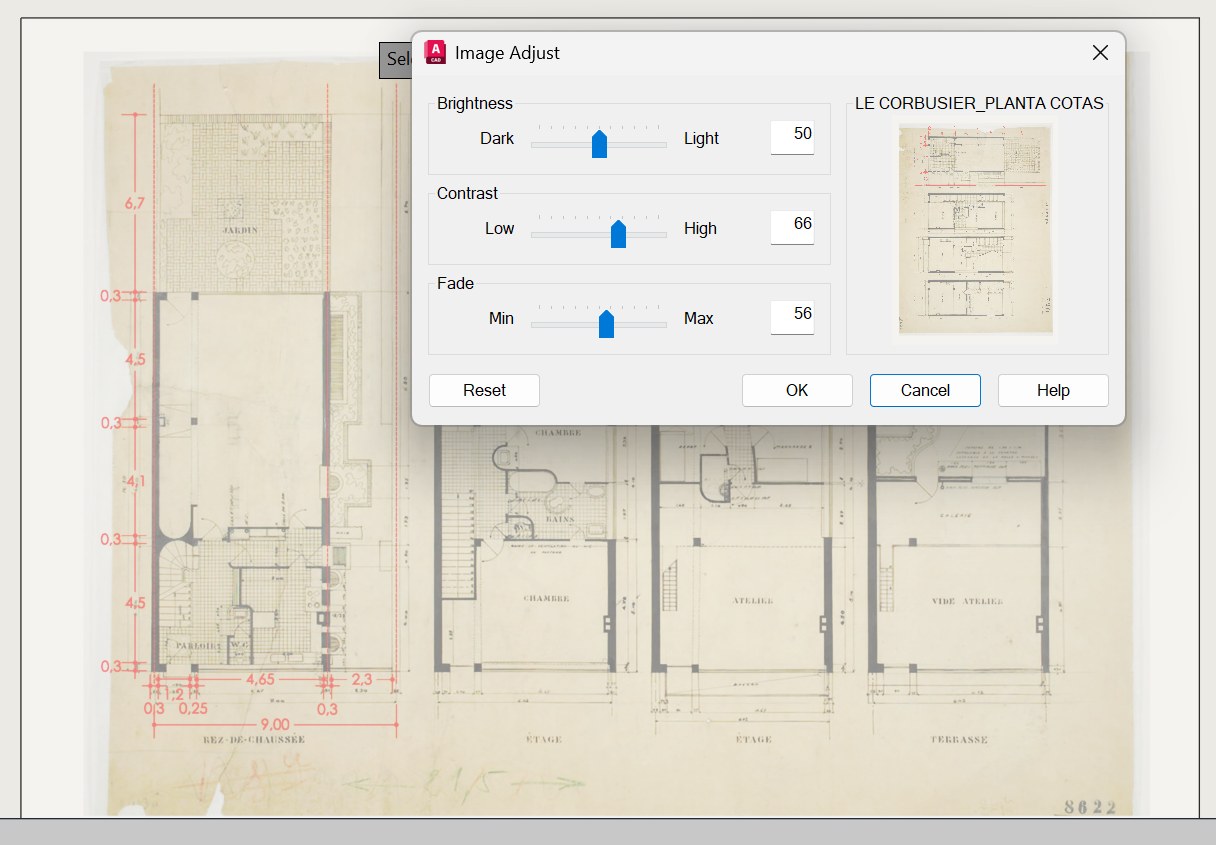This screenshot has width=1216, height=845.
Task: Click the 9,00 dimension on the drawing
Action: click(x=274, y=724)
